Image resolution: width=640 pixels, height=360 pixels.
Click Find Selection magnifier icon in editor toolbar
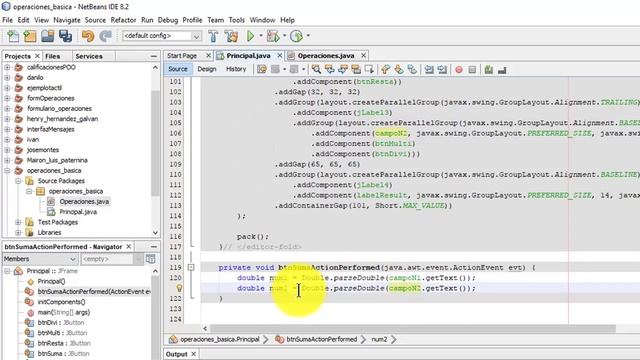[x=316, y=69]
